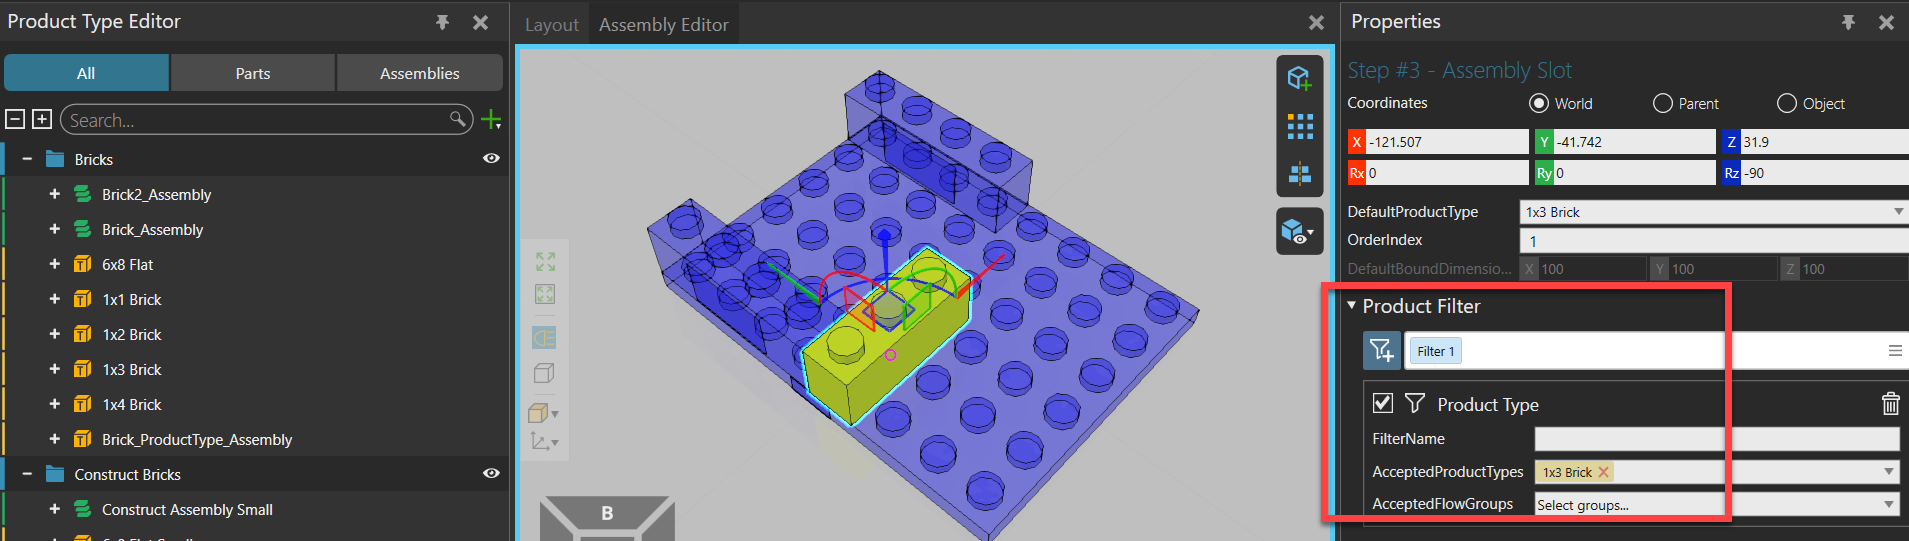Click the Z coordinate field
The height and width of the screenshot is (541, 1909).
(1824, 142)
